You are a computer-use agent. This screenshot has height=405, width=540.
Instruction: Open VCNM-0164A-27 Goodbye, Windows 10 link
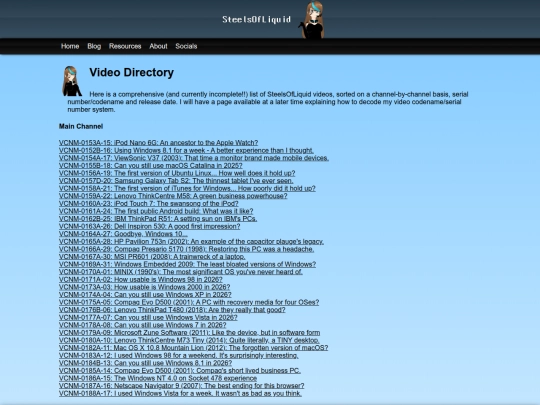click(123, 234)
